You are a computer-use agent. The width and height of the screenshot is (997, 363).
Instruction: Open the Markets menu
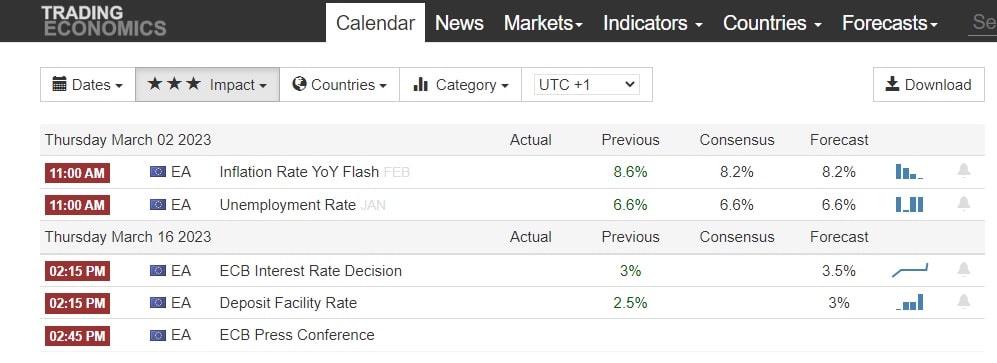[x=543, y=23]
